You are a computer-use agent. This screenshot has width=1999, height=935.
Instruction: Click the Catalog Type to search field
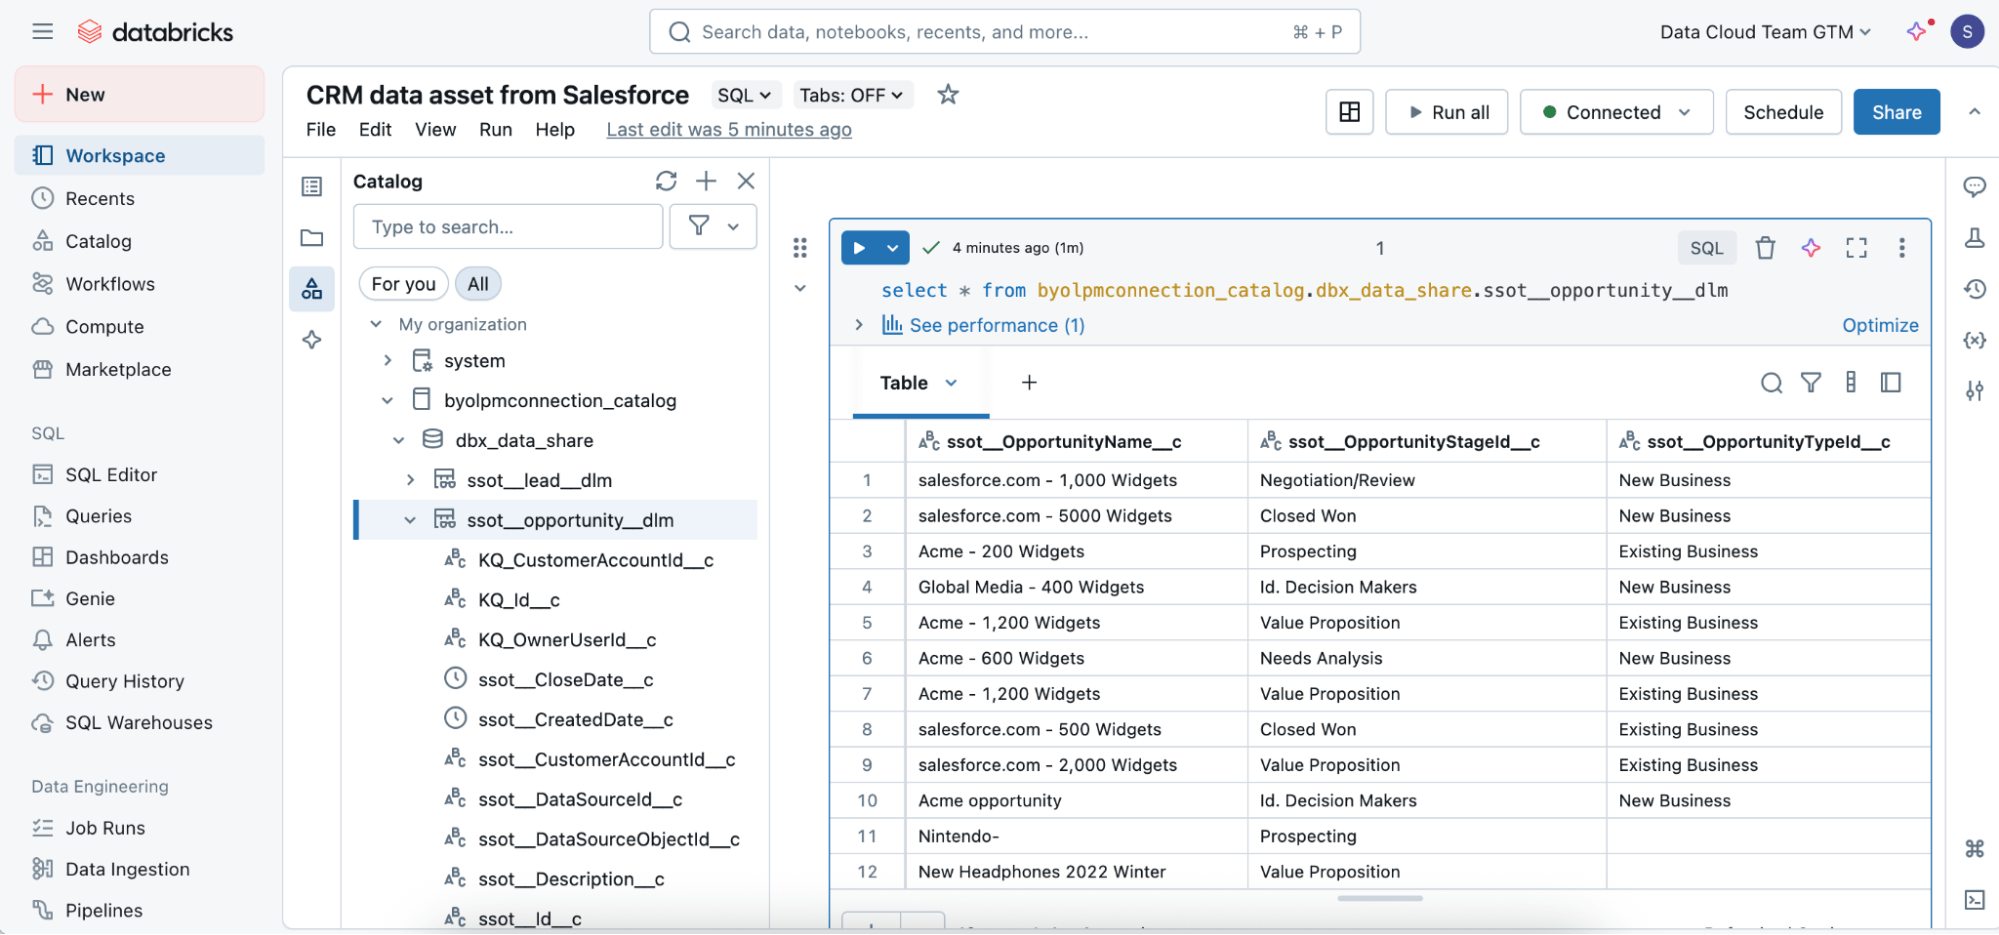(508, 227)
